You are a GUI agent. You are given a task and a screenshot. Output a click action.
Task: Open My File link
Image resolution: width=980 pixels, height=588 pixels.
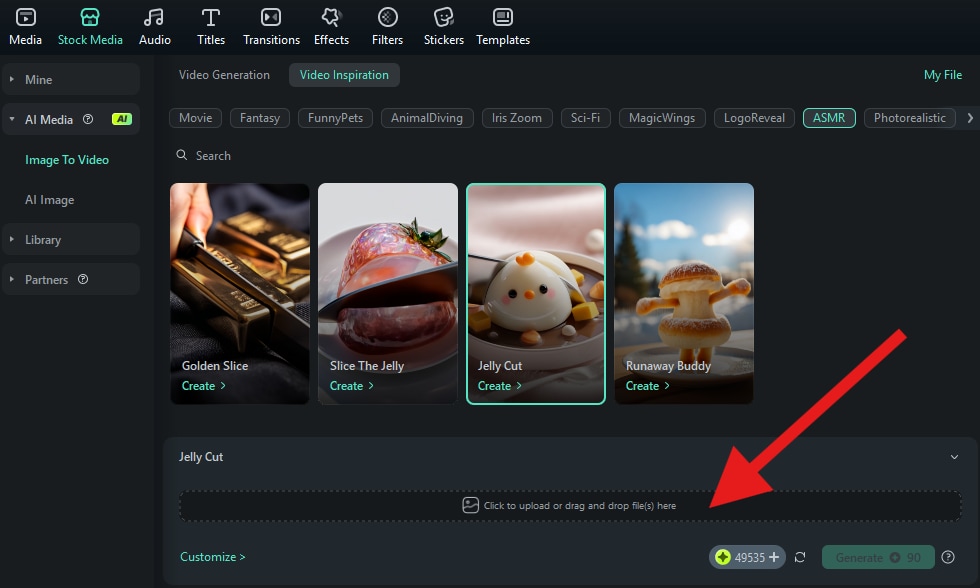click(x=942, y=75)
